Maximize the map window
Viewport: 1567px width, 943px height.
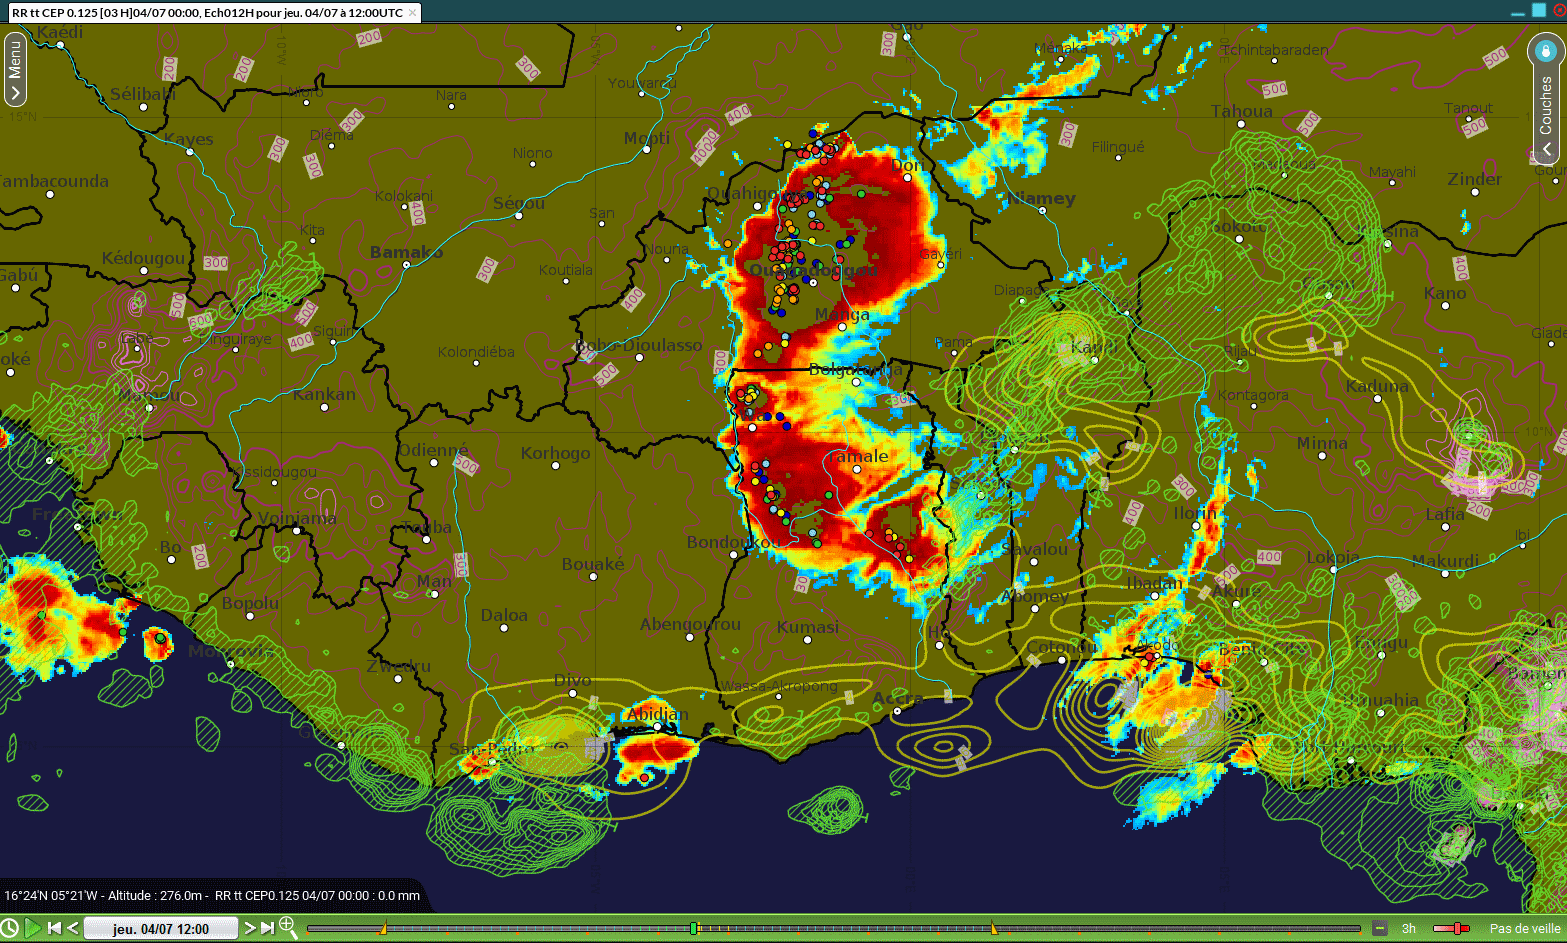coord(1539,10)
